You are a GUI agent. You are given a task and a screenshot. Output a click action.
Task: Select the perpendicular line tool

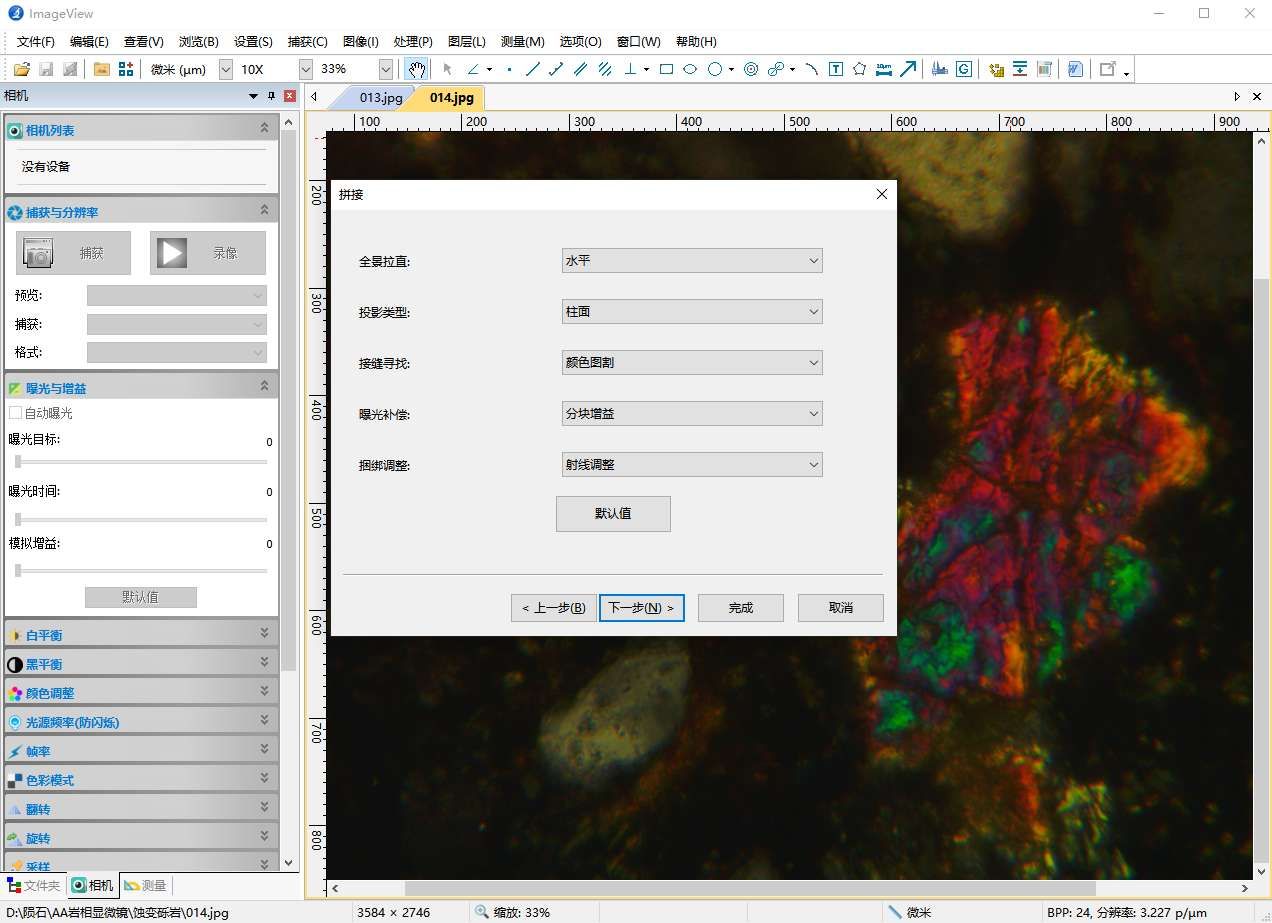click(x=631, y=69)
